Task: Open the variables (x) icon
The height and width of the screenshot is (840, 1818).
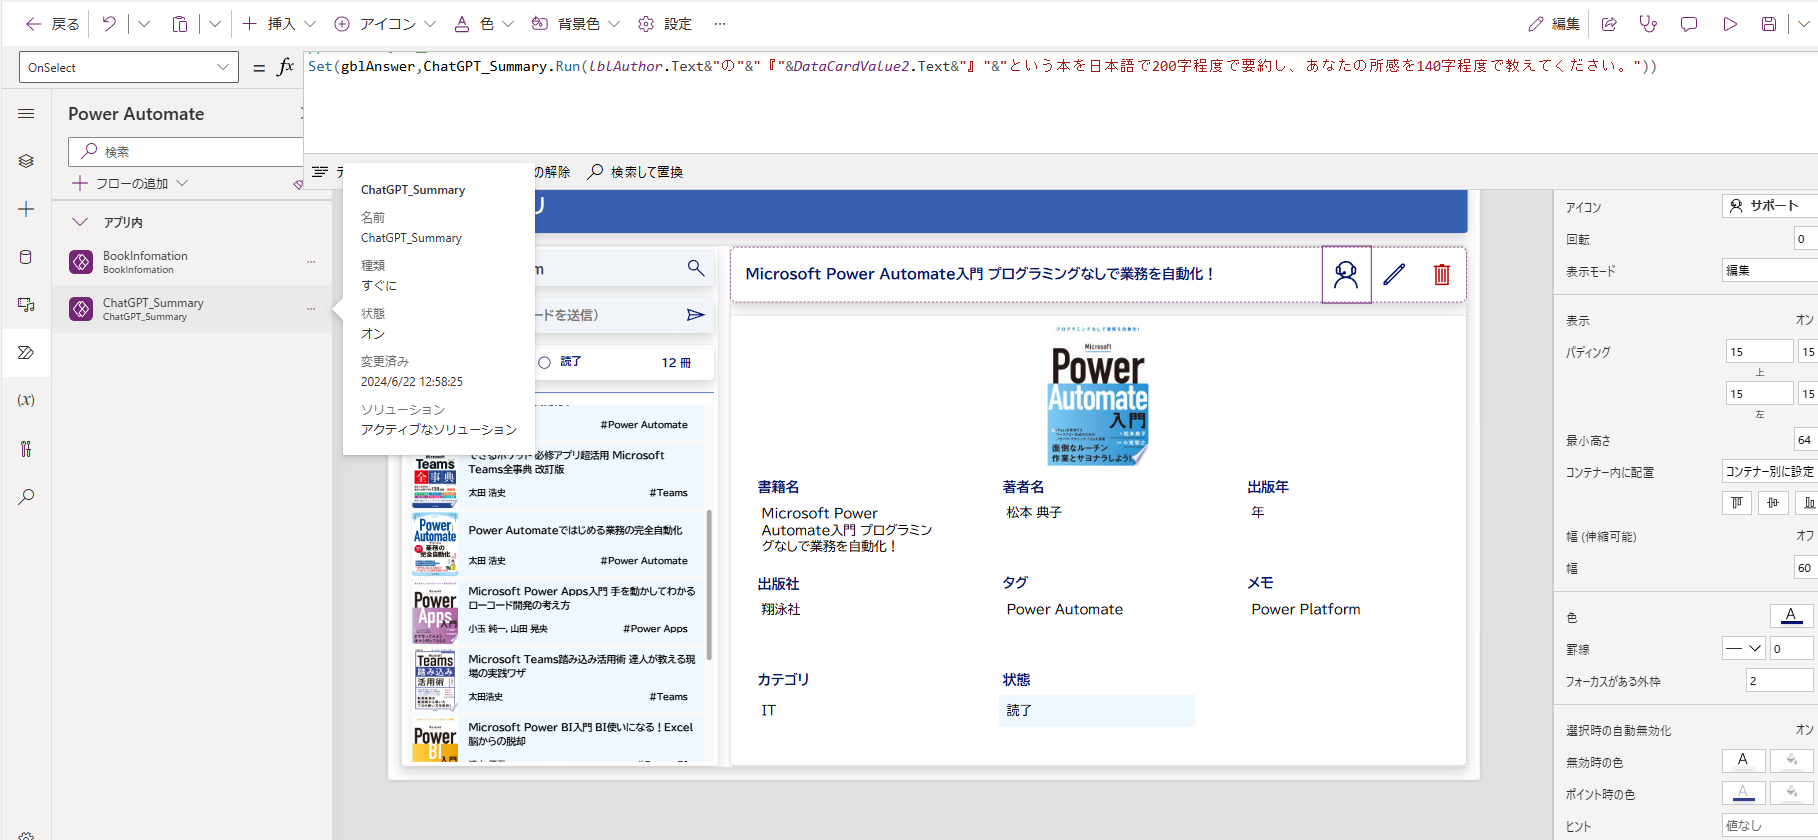Action: click(26, 400)
